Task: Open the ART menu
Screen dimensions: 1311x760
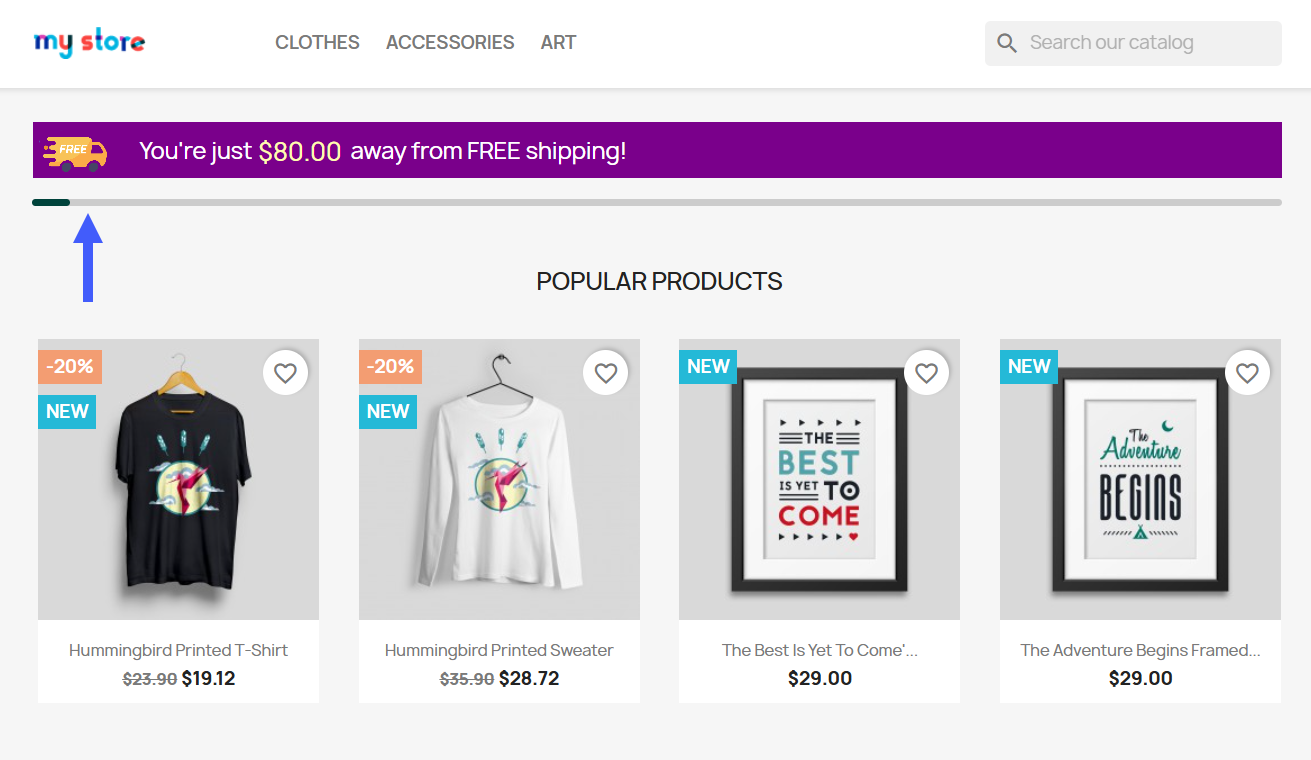Action: pos(558,43)
